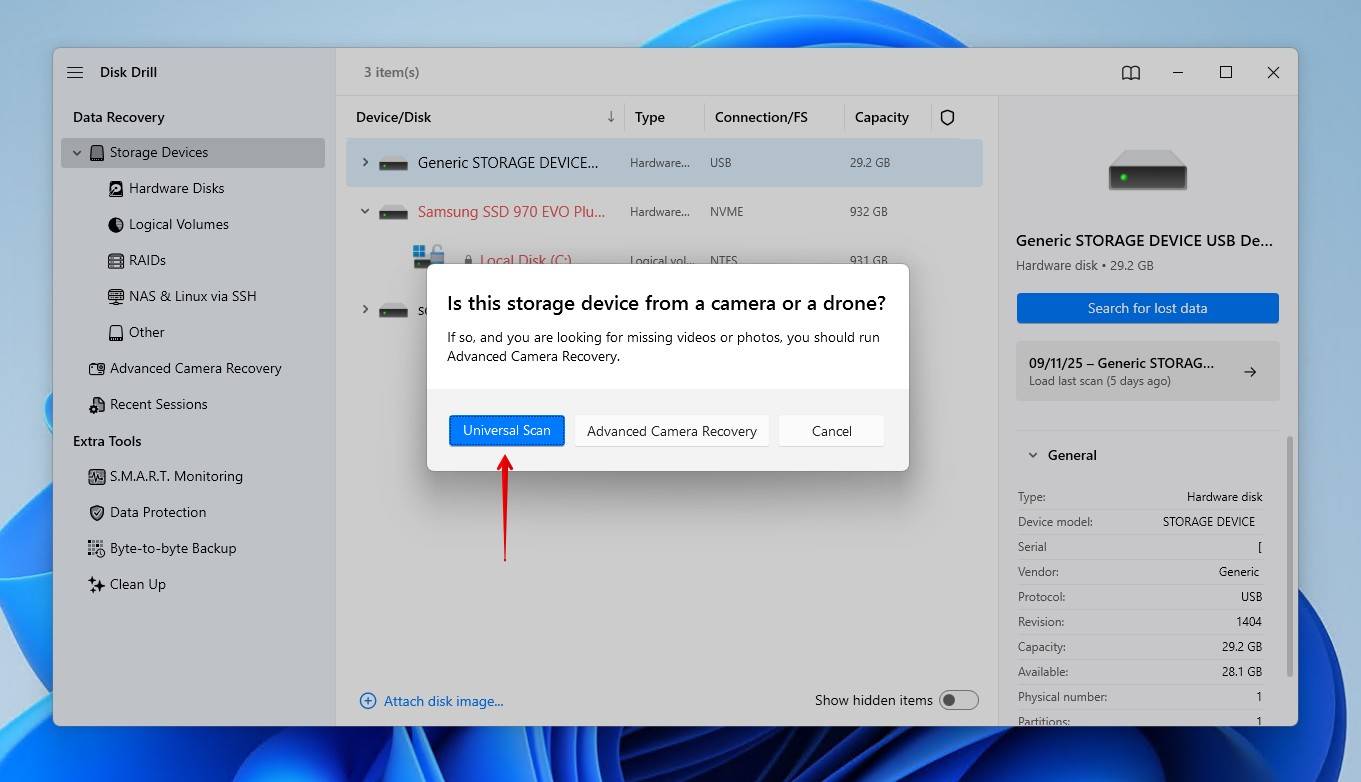Open Advanced Camera Recovery icon in sidebar
This screenshot has width=1361, height=782.
[x=97, y=369]
